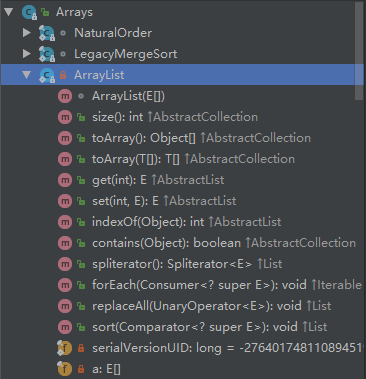Click the private lock icon next to ArrayList
The width and height of the screenshot is (366, 379).
(x=63, y=75)
